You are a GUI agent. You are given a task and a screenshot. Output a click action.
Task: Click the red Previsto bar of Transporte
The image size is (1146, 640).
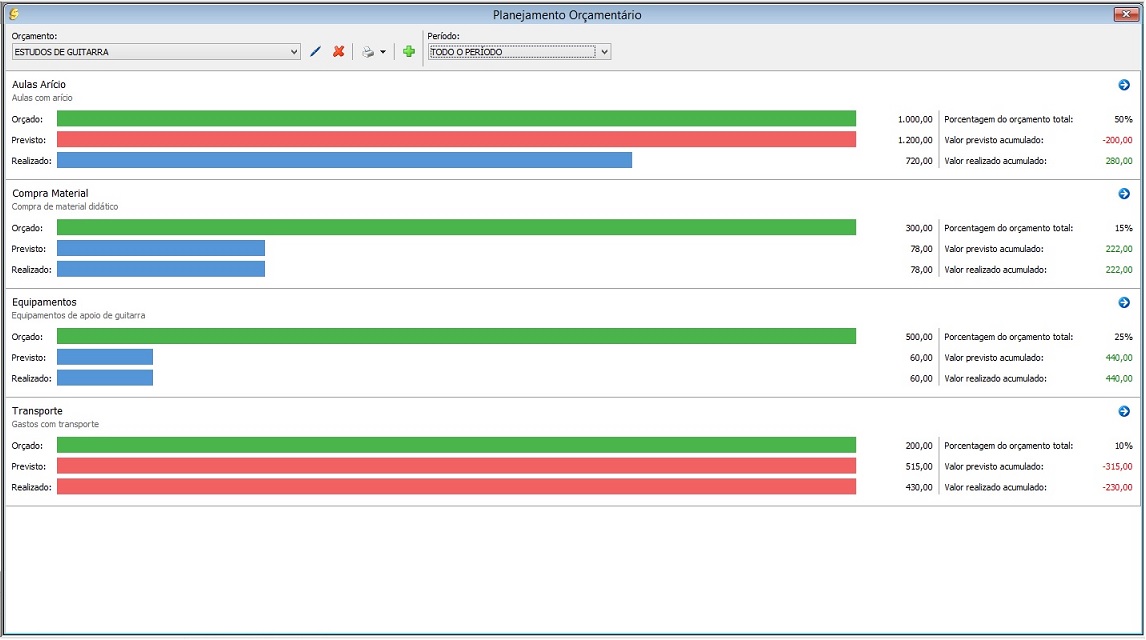[x=456, y=466]
